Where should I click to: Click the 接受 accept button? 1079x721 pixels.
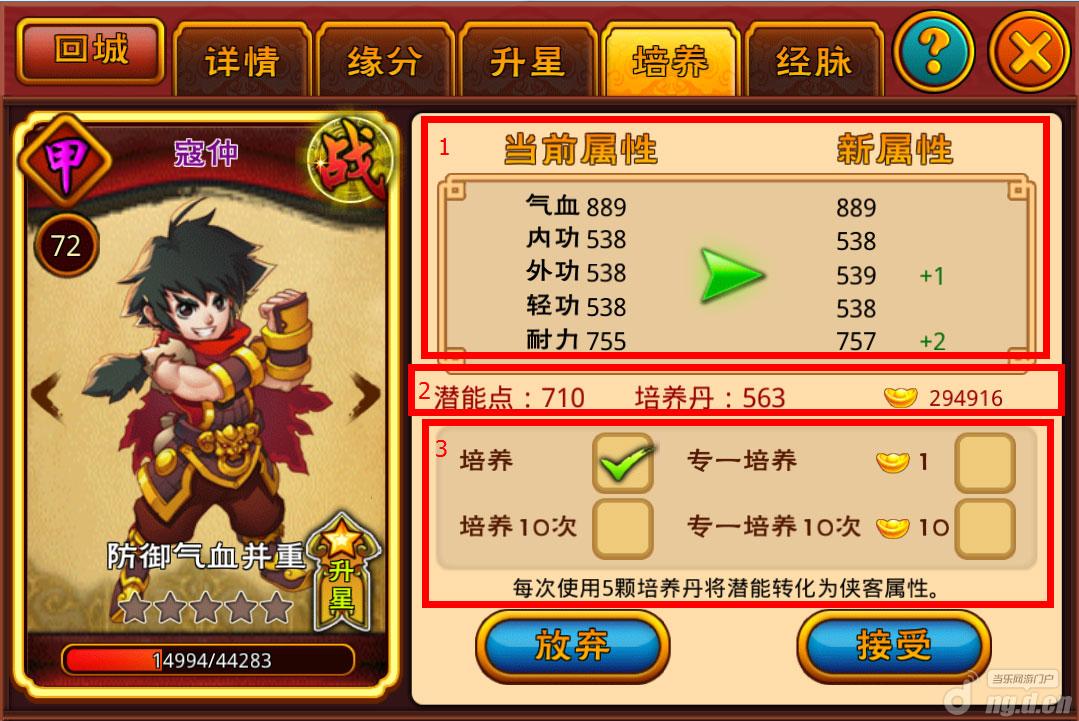pos(893,647)
